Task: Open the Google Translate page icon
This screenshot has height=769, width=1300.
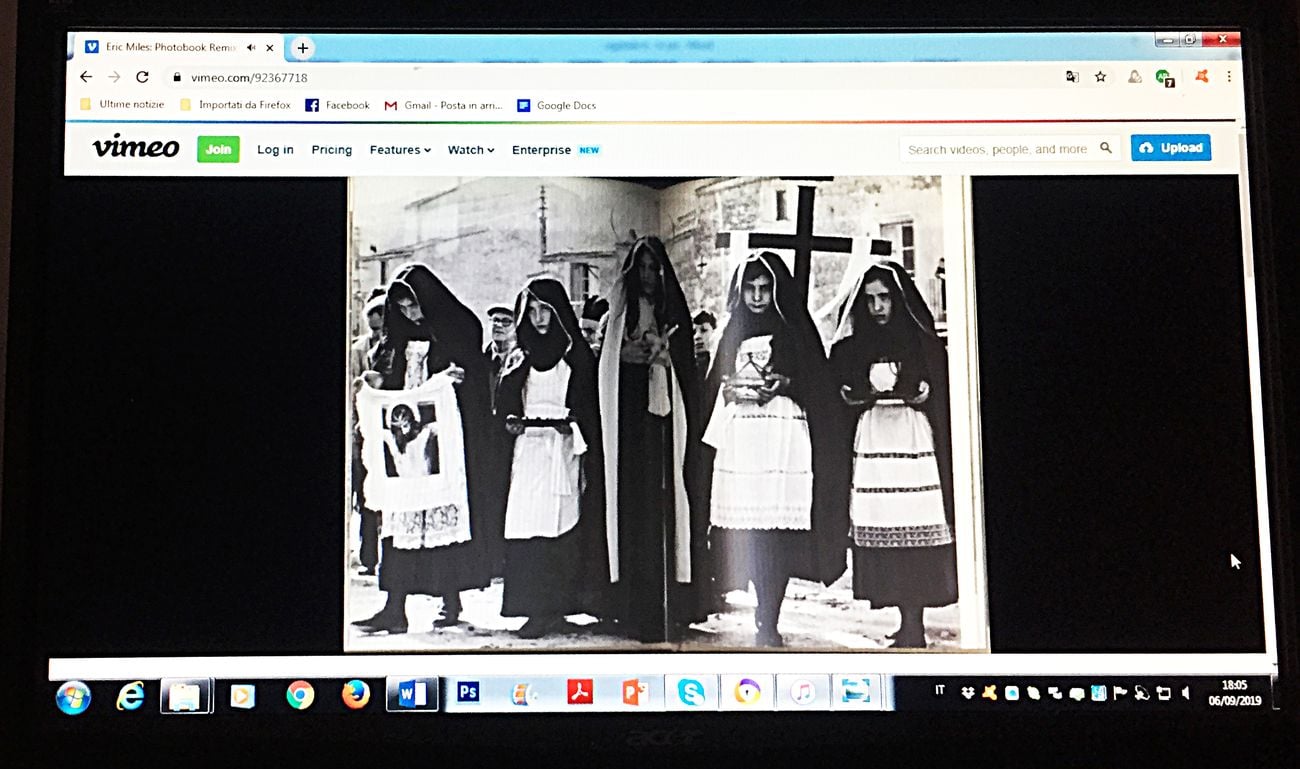Action: (x=1072, y=77)
